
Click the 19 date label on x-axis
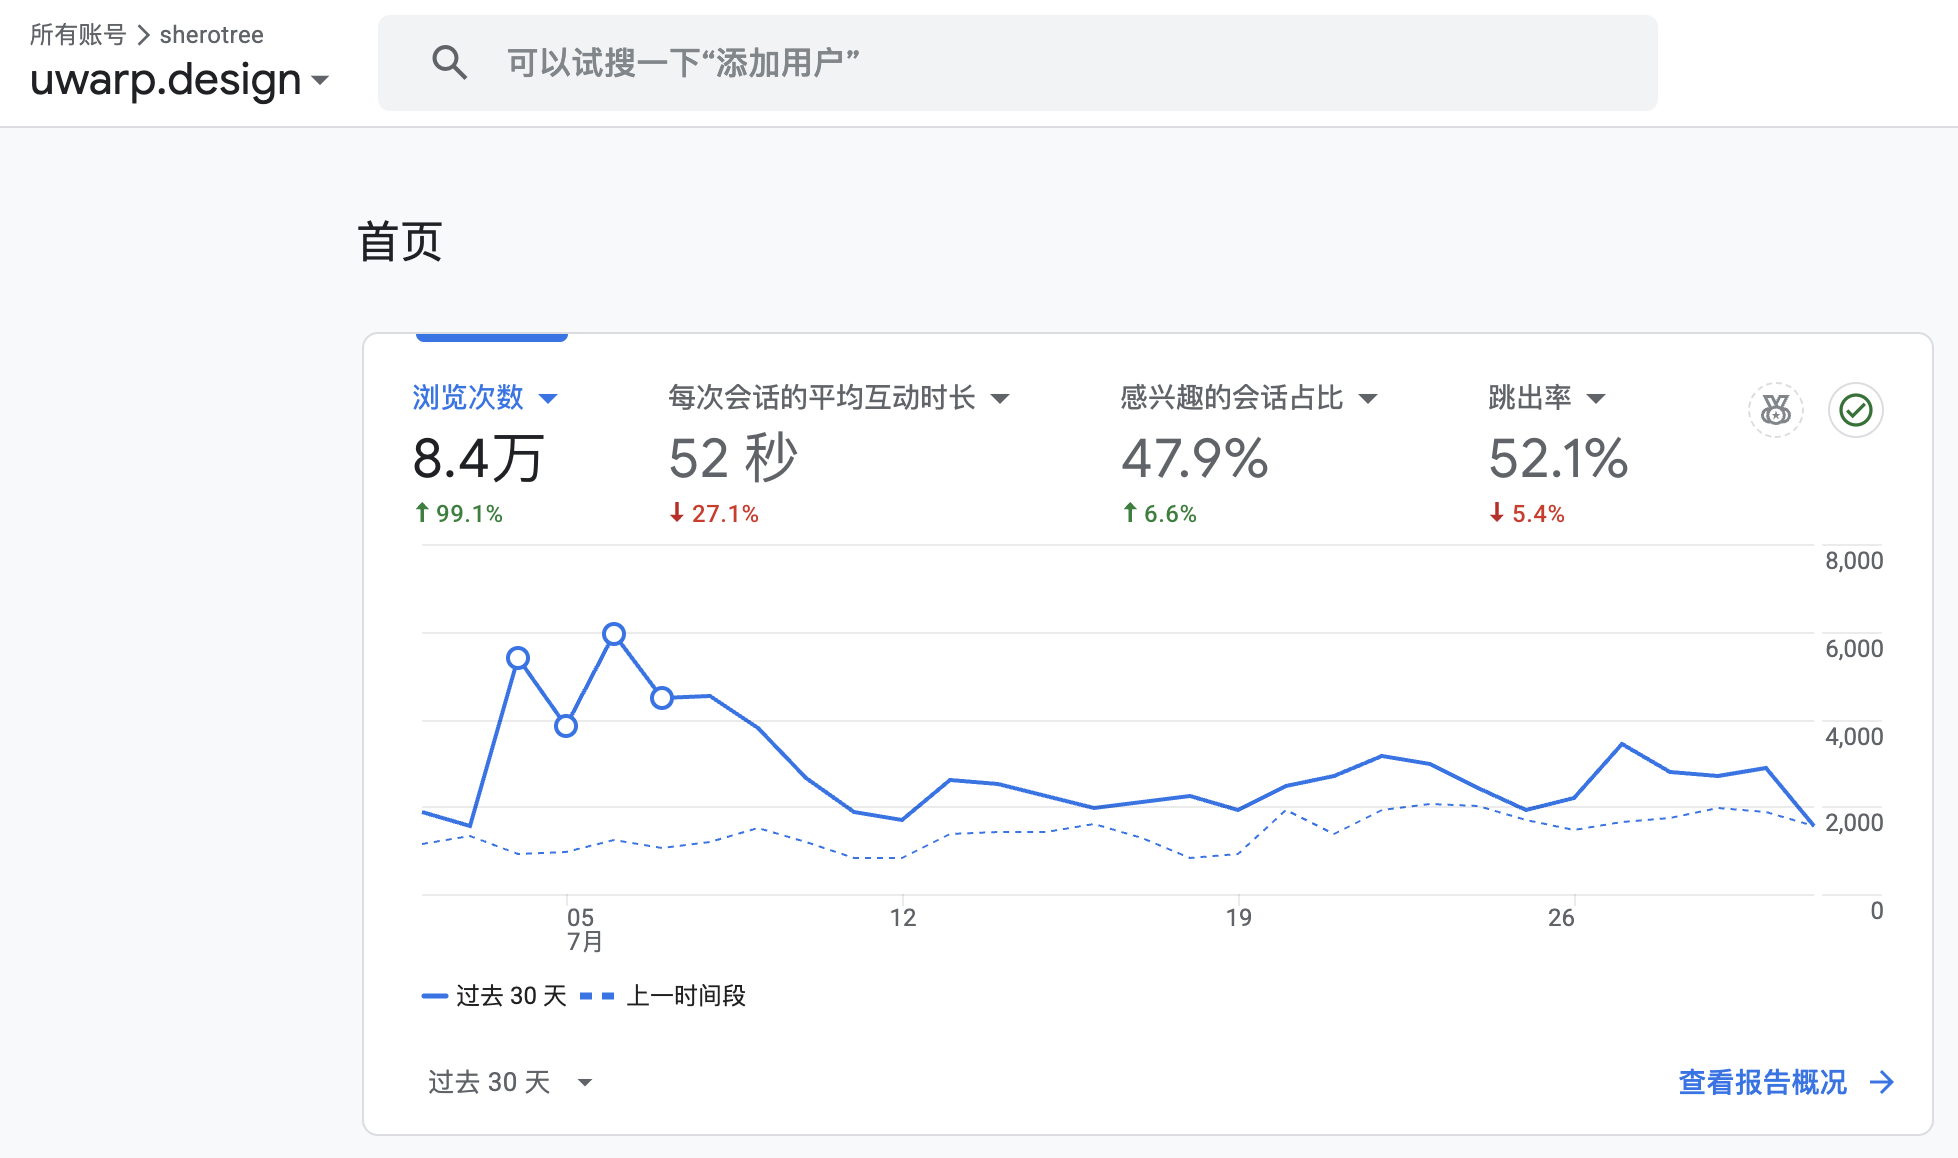pos(1239,918)
